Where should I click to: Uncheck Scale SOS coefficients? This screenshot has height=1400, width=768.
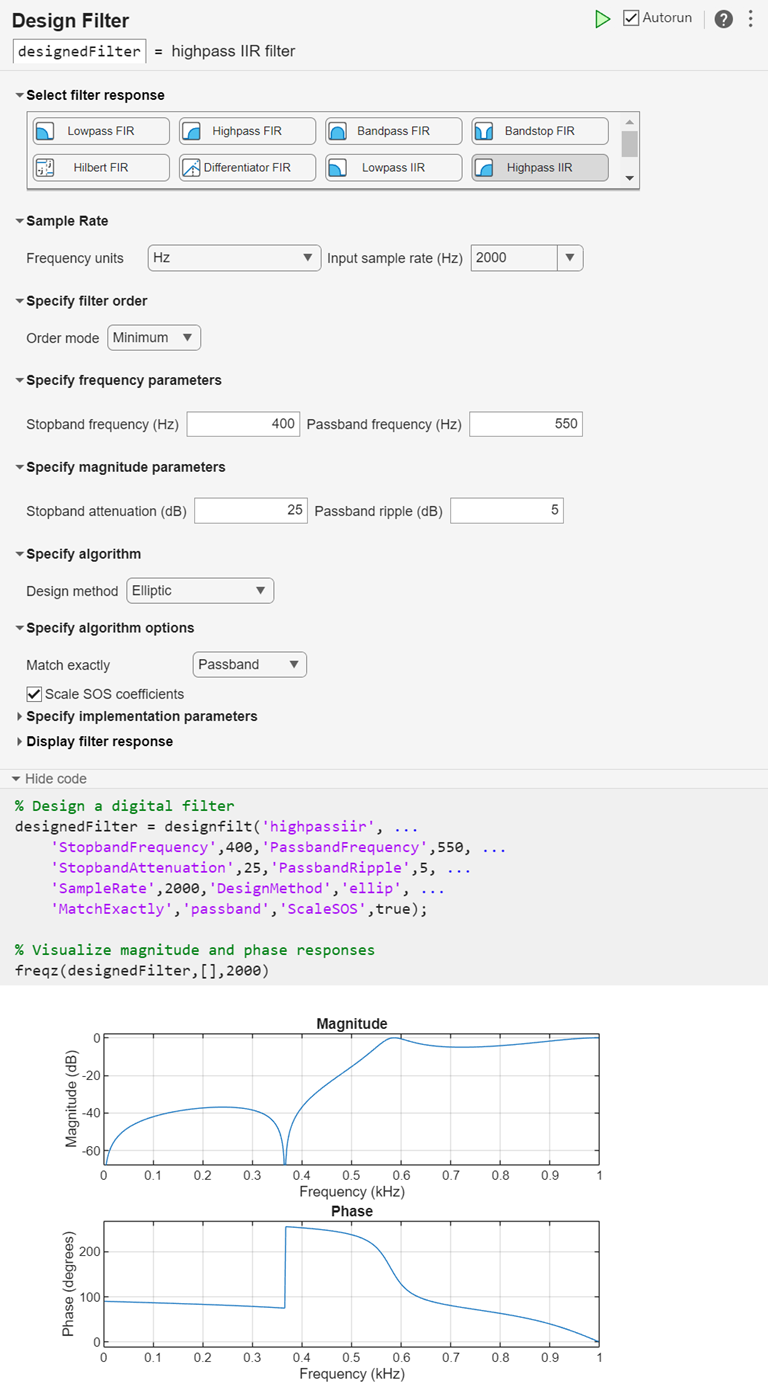click(33, 693)
